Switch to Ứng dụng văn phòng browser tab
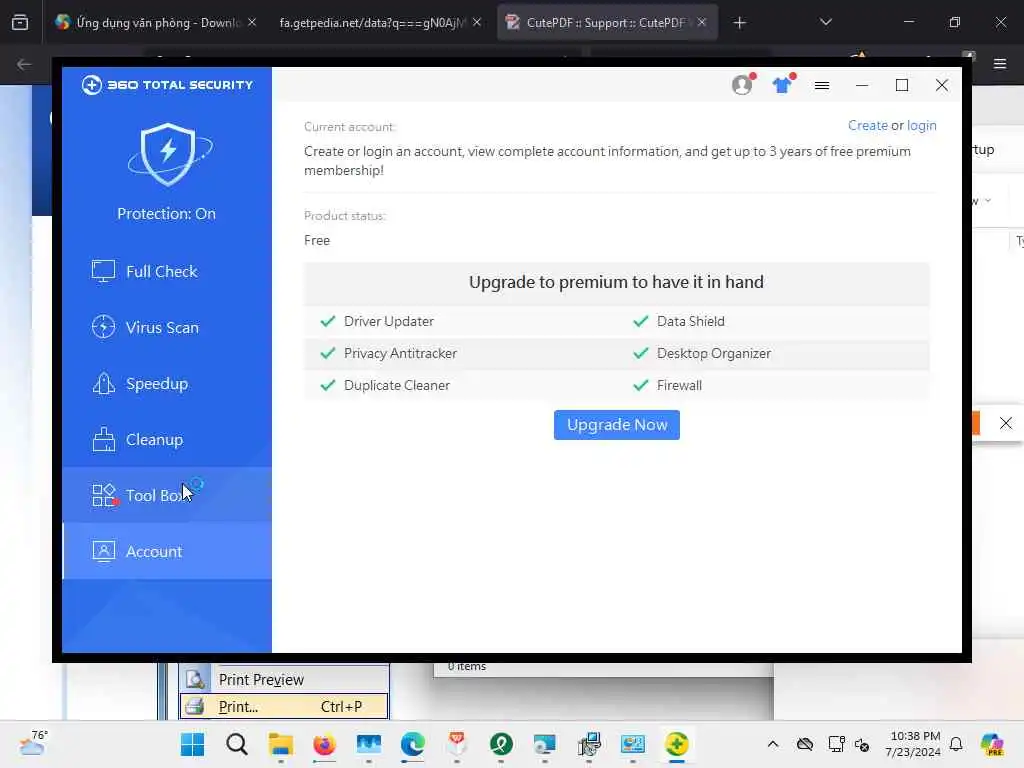 point(155,23)
